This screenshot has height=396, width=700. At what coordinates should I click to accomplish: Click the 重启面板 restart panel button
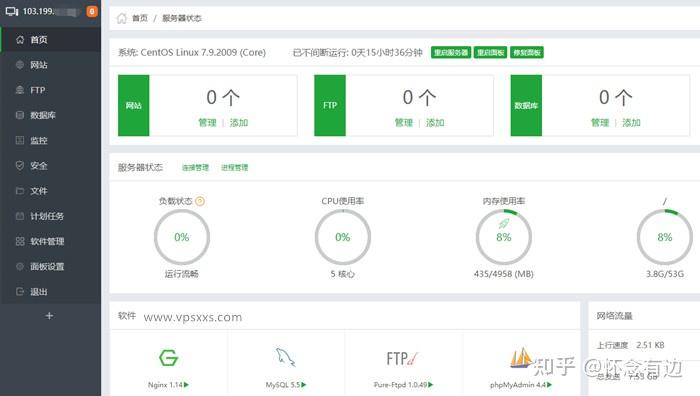tap(490, 53)
